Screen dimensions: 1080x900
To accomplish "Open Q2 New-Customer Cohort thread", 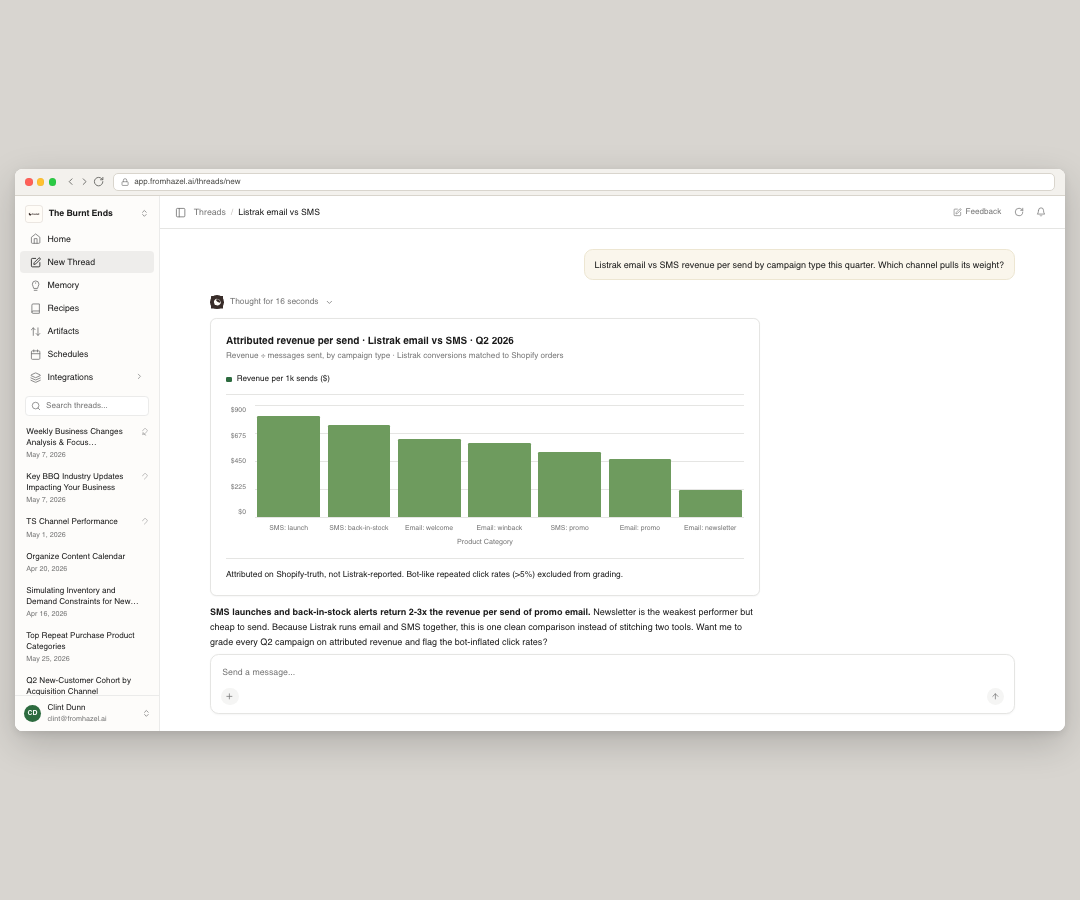I will 79,685.
